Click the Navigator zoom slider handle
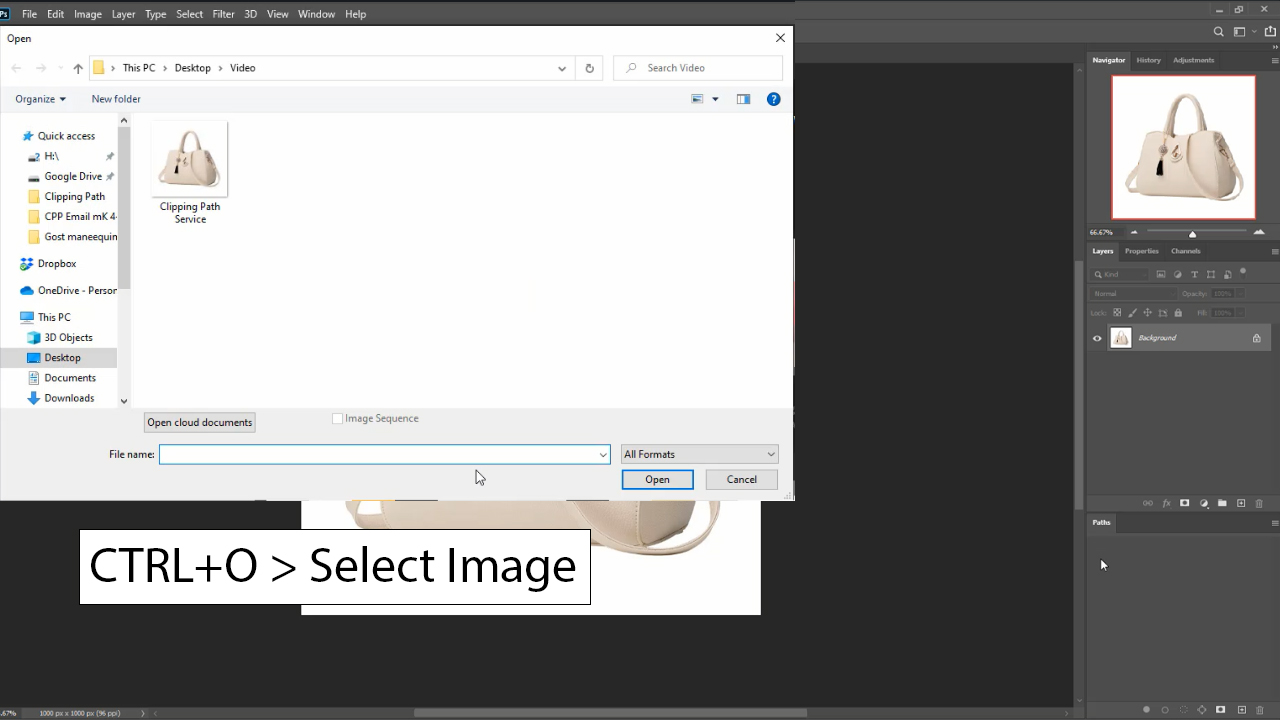Viewport: 1280px width, 720px height. pos(1192,233)
